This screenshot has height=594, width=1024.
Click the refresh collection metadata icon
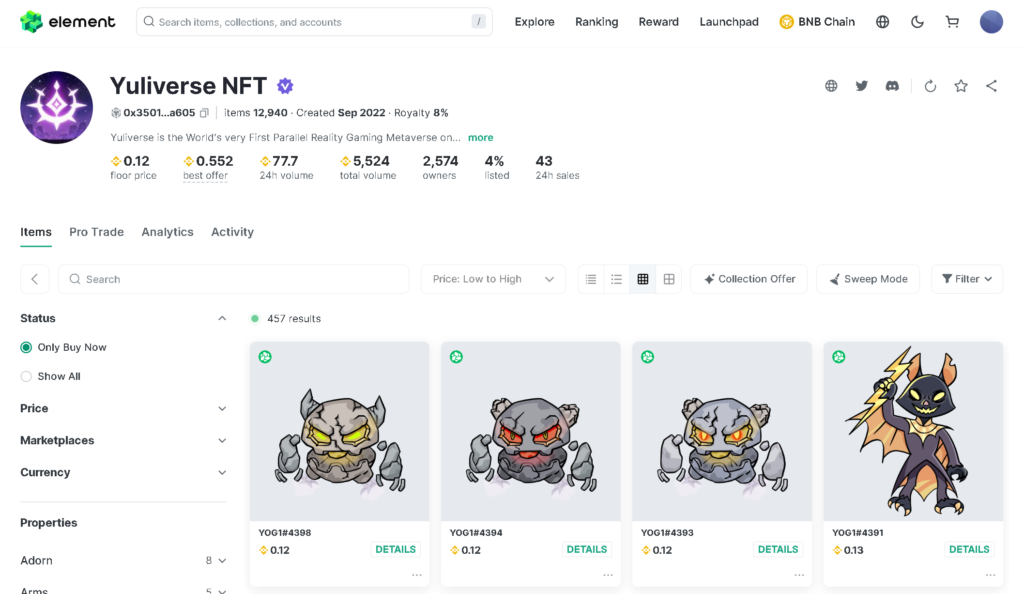click(x=930, y=86)
